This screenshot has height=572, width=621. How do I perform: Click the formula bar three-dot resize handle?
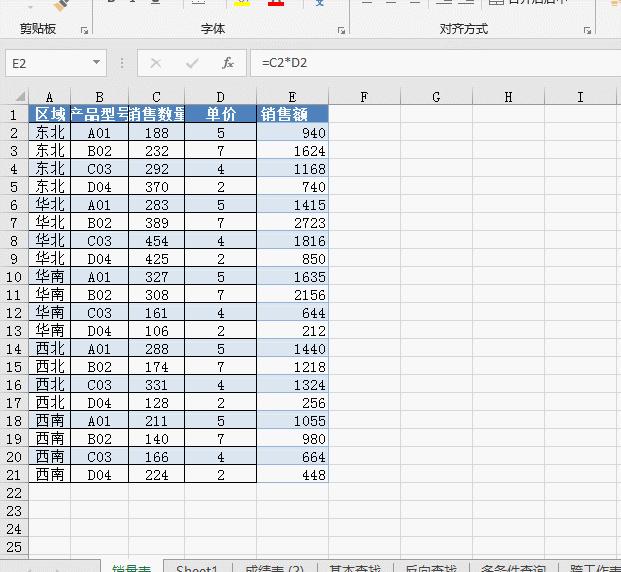(x=122, y=63)
